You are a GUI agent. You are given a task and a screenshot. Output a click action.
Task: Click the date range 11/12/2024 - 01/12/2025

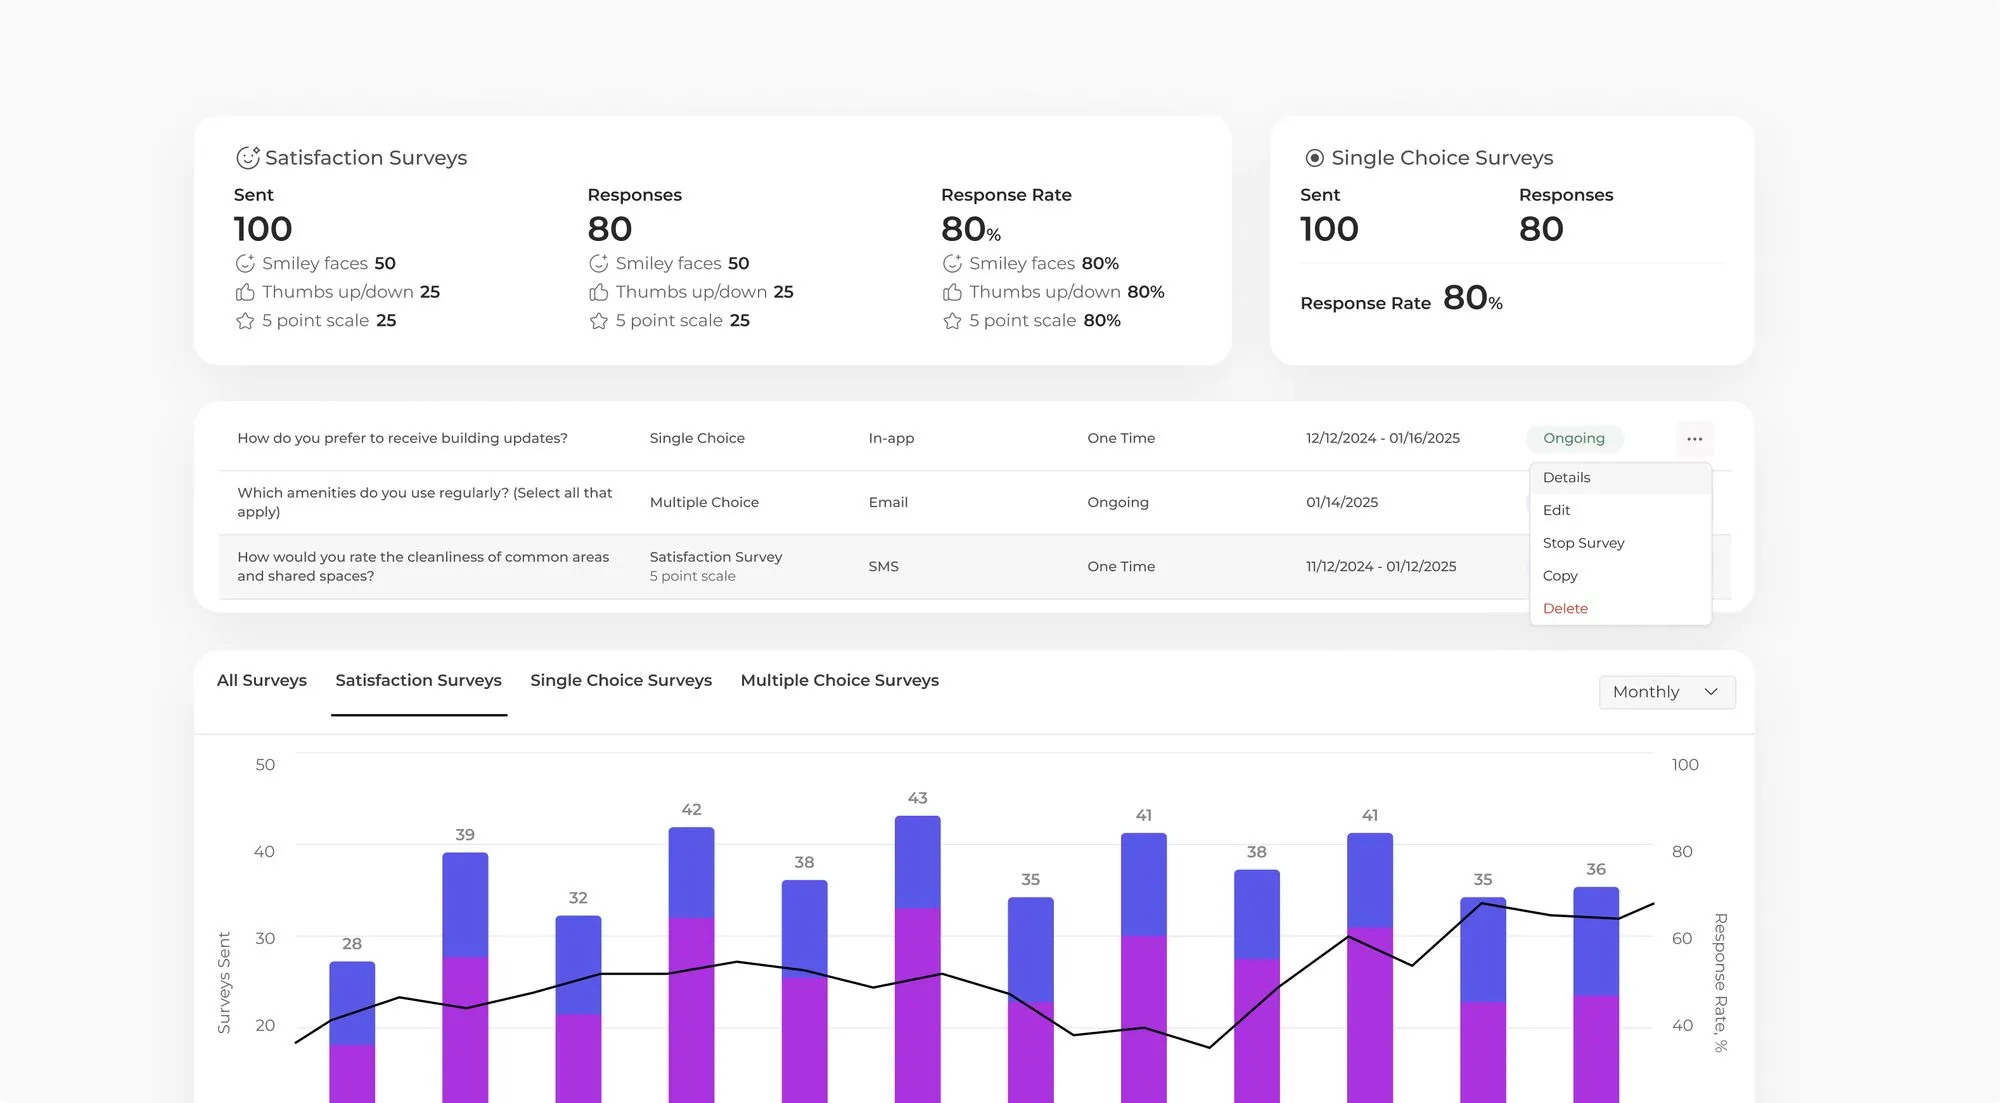point(1381,566)
